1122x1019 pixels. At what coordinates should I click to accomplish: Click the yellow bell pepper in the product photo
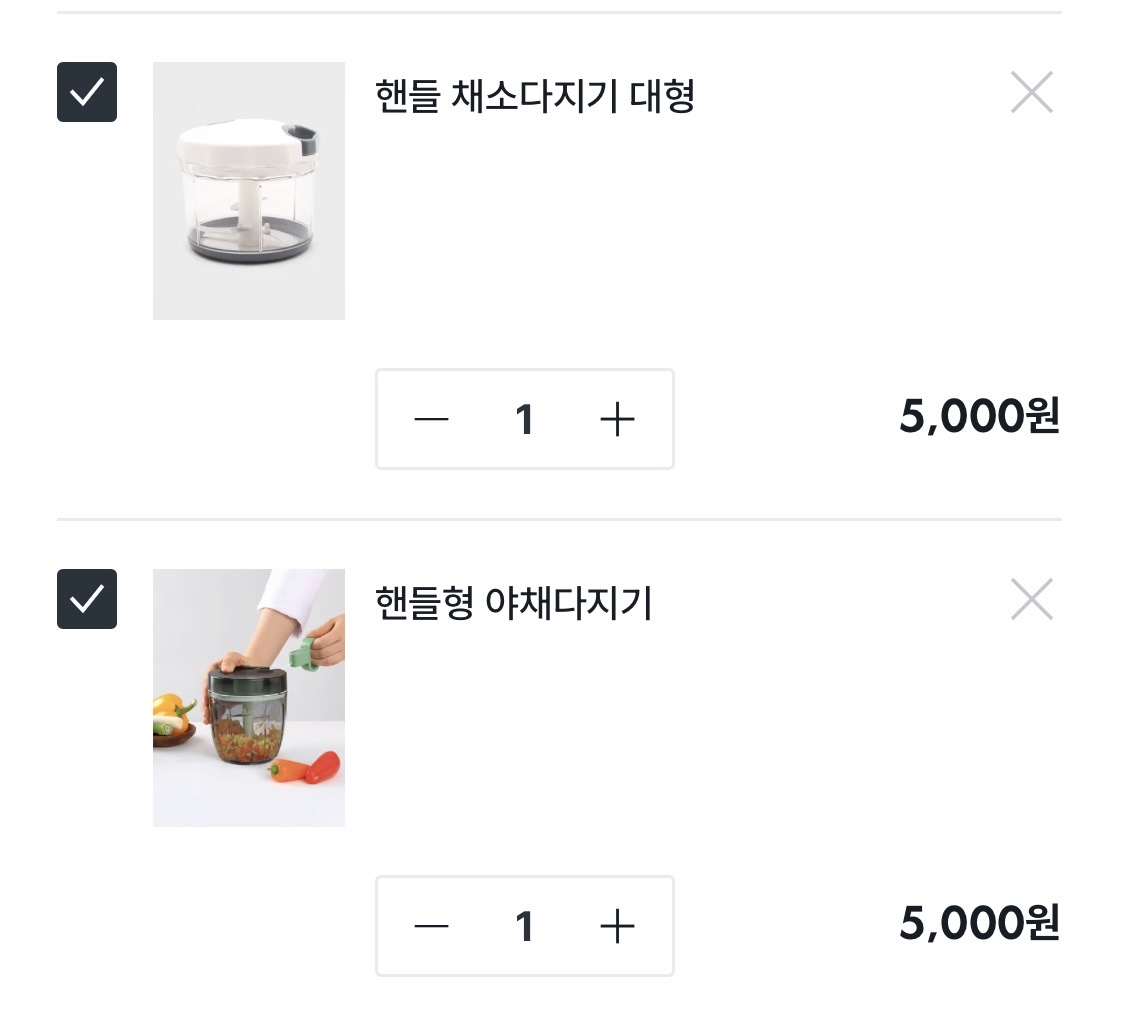[170, 709]
